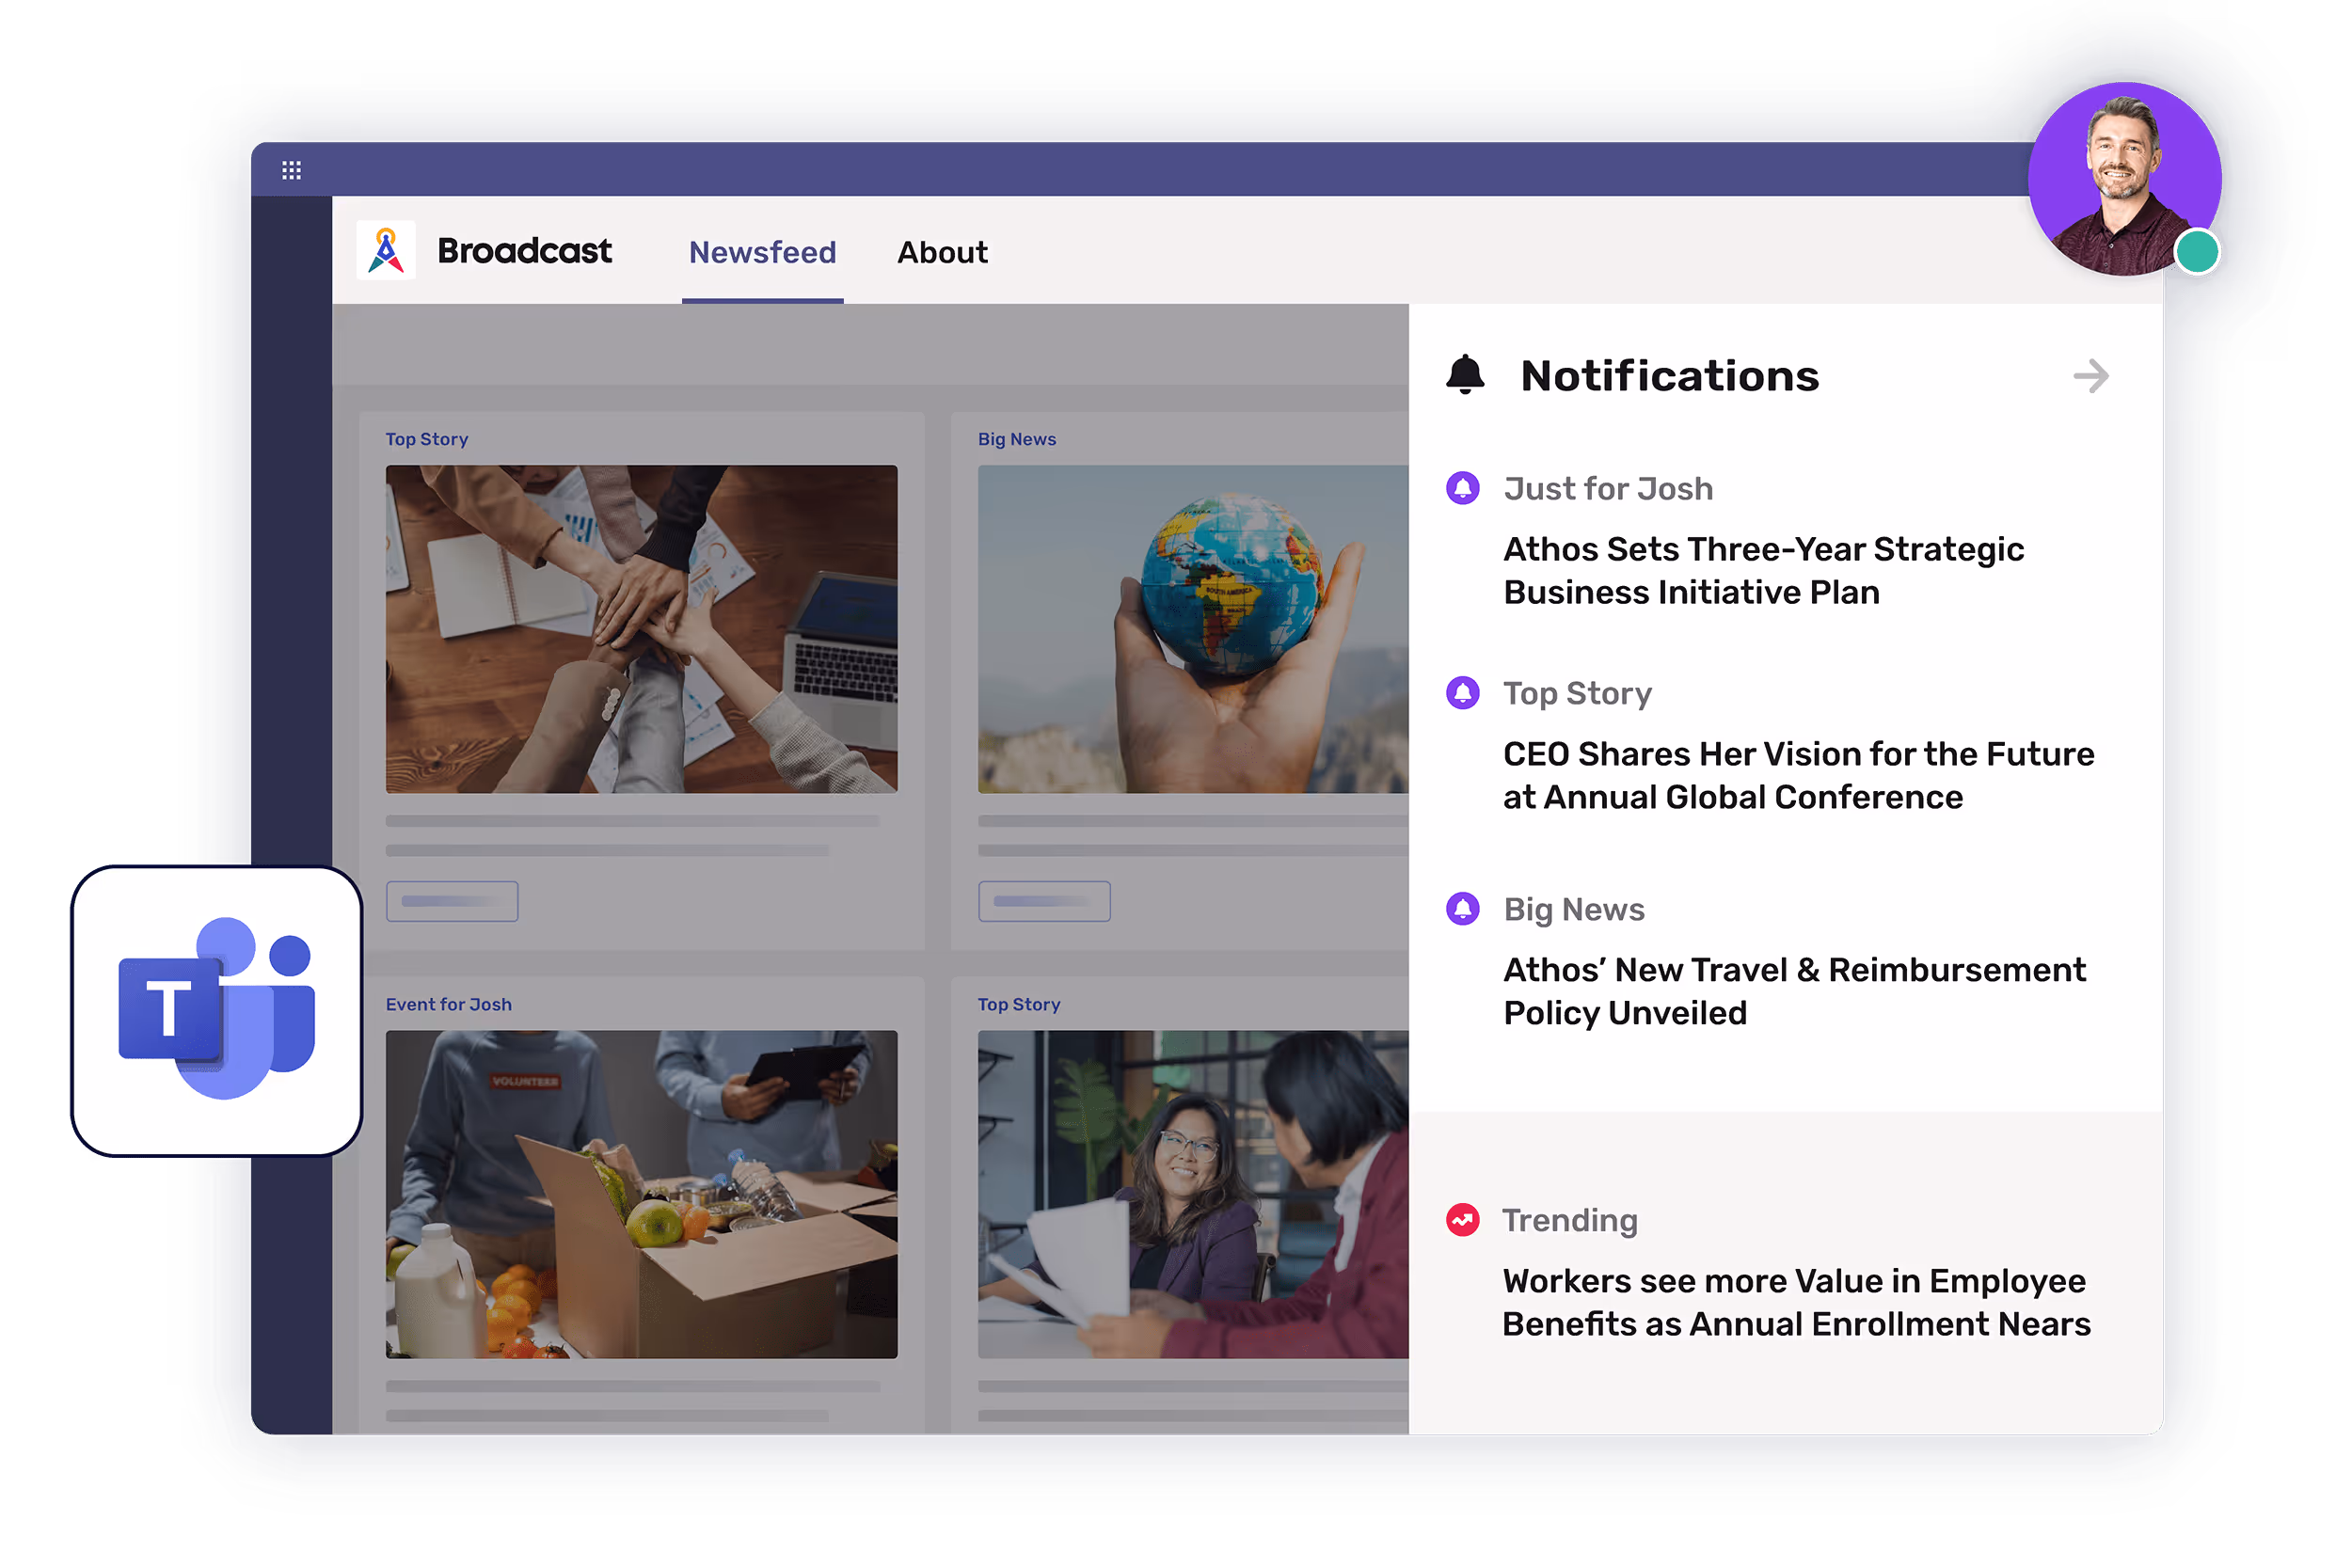Toggle to the Top Story card thumbnail
The width and height of the screenshot is (2352, 1568).
point(641,630)
